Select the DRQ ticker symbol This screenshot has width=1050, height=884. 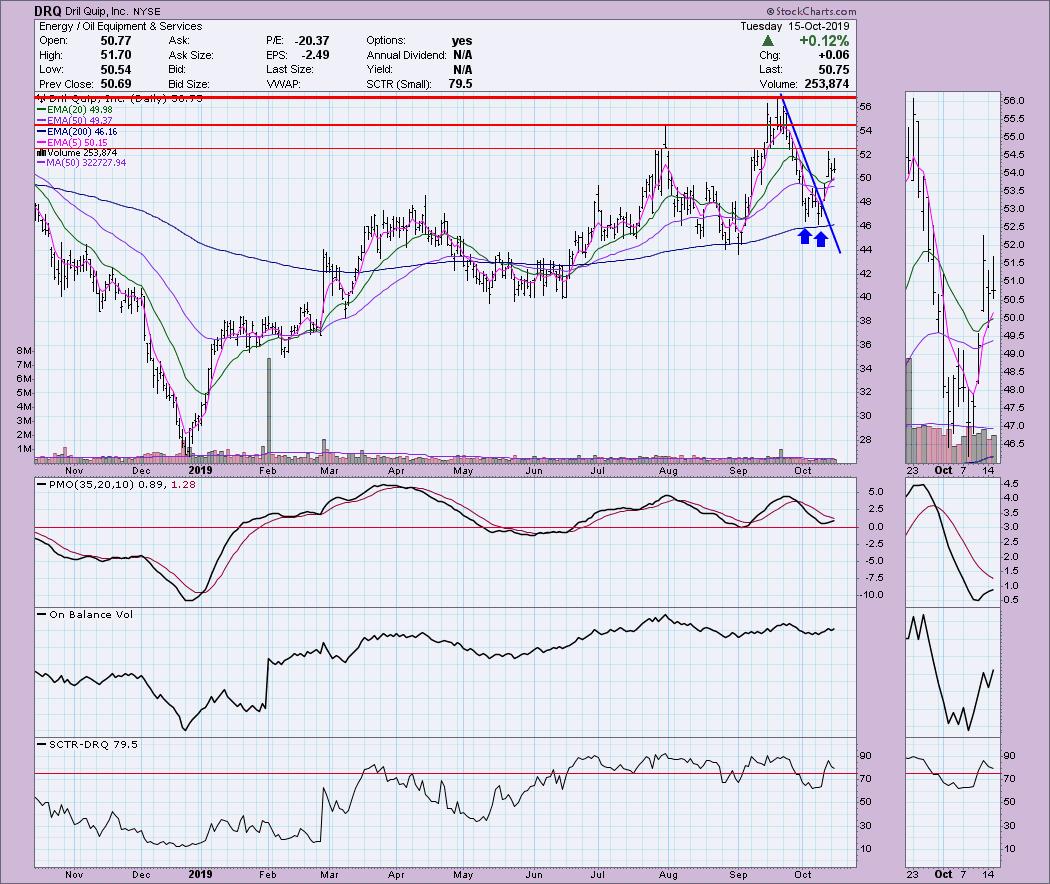(x=48, y=11)
